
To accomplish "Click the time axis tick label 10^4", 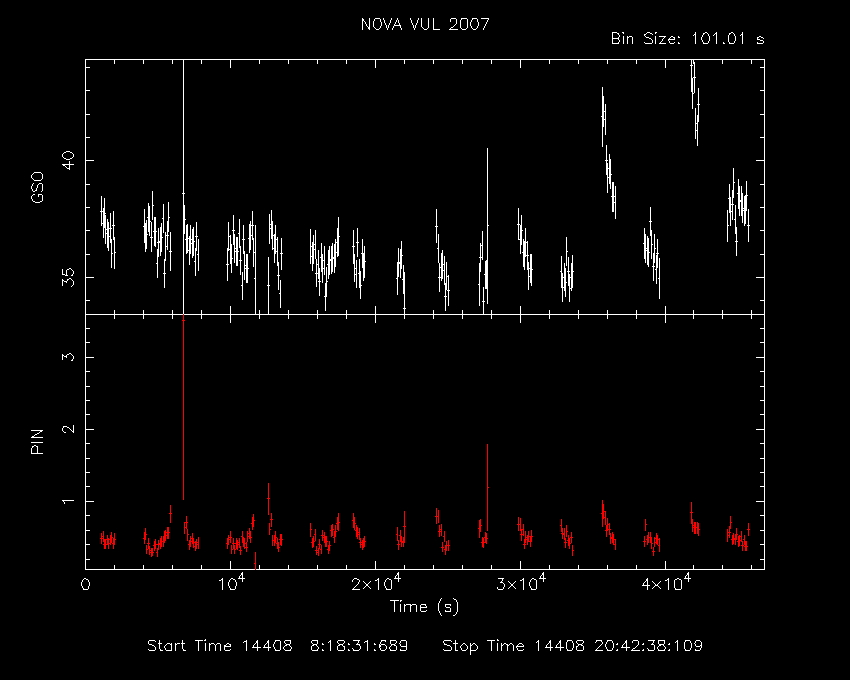I will click(x=231, y=583).
